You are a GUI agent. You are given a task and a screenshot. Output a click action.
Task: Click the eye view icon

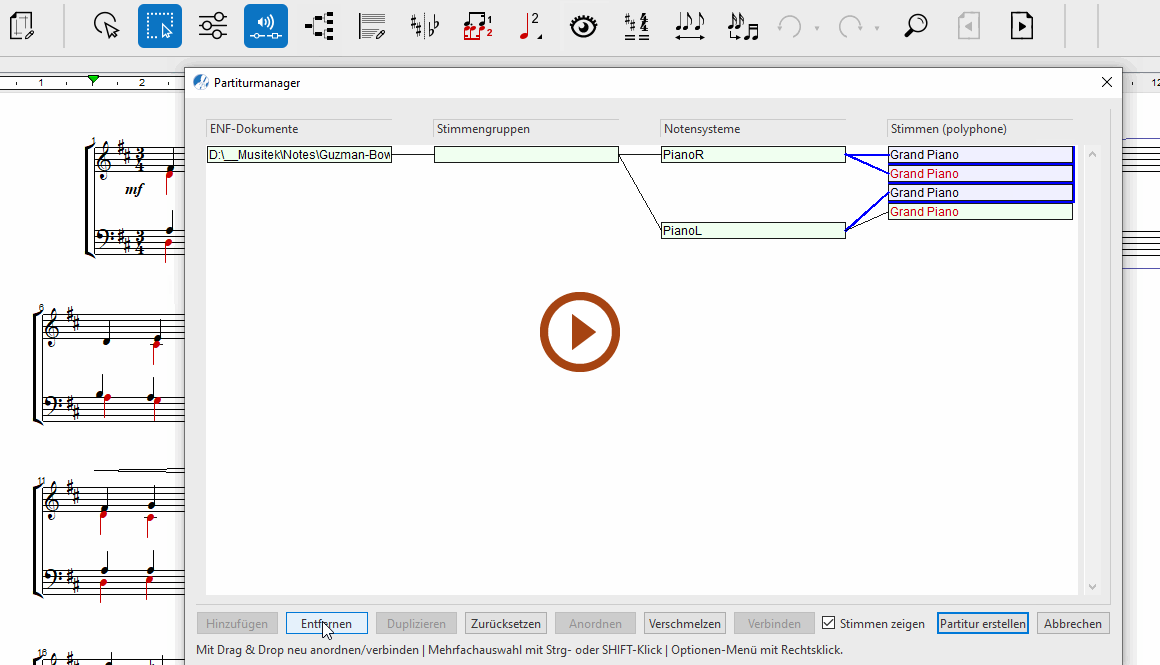click(x=583, y=26)
